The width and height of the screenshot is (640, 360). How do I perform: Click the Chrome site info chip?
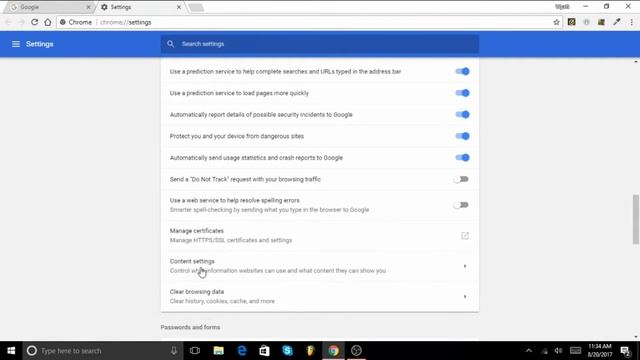coord(76,22)
